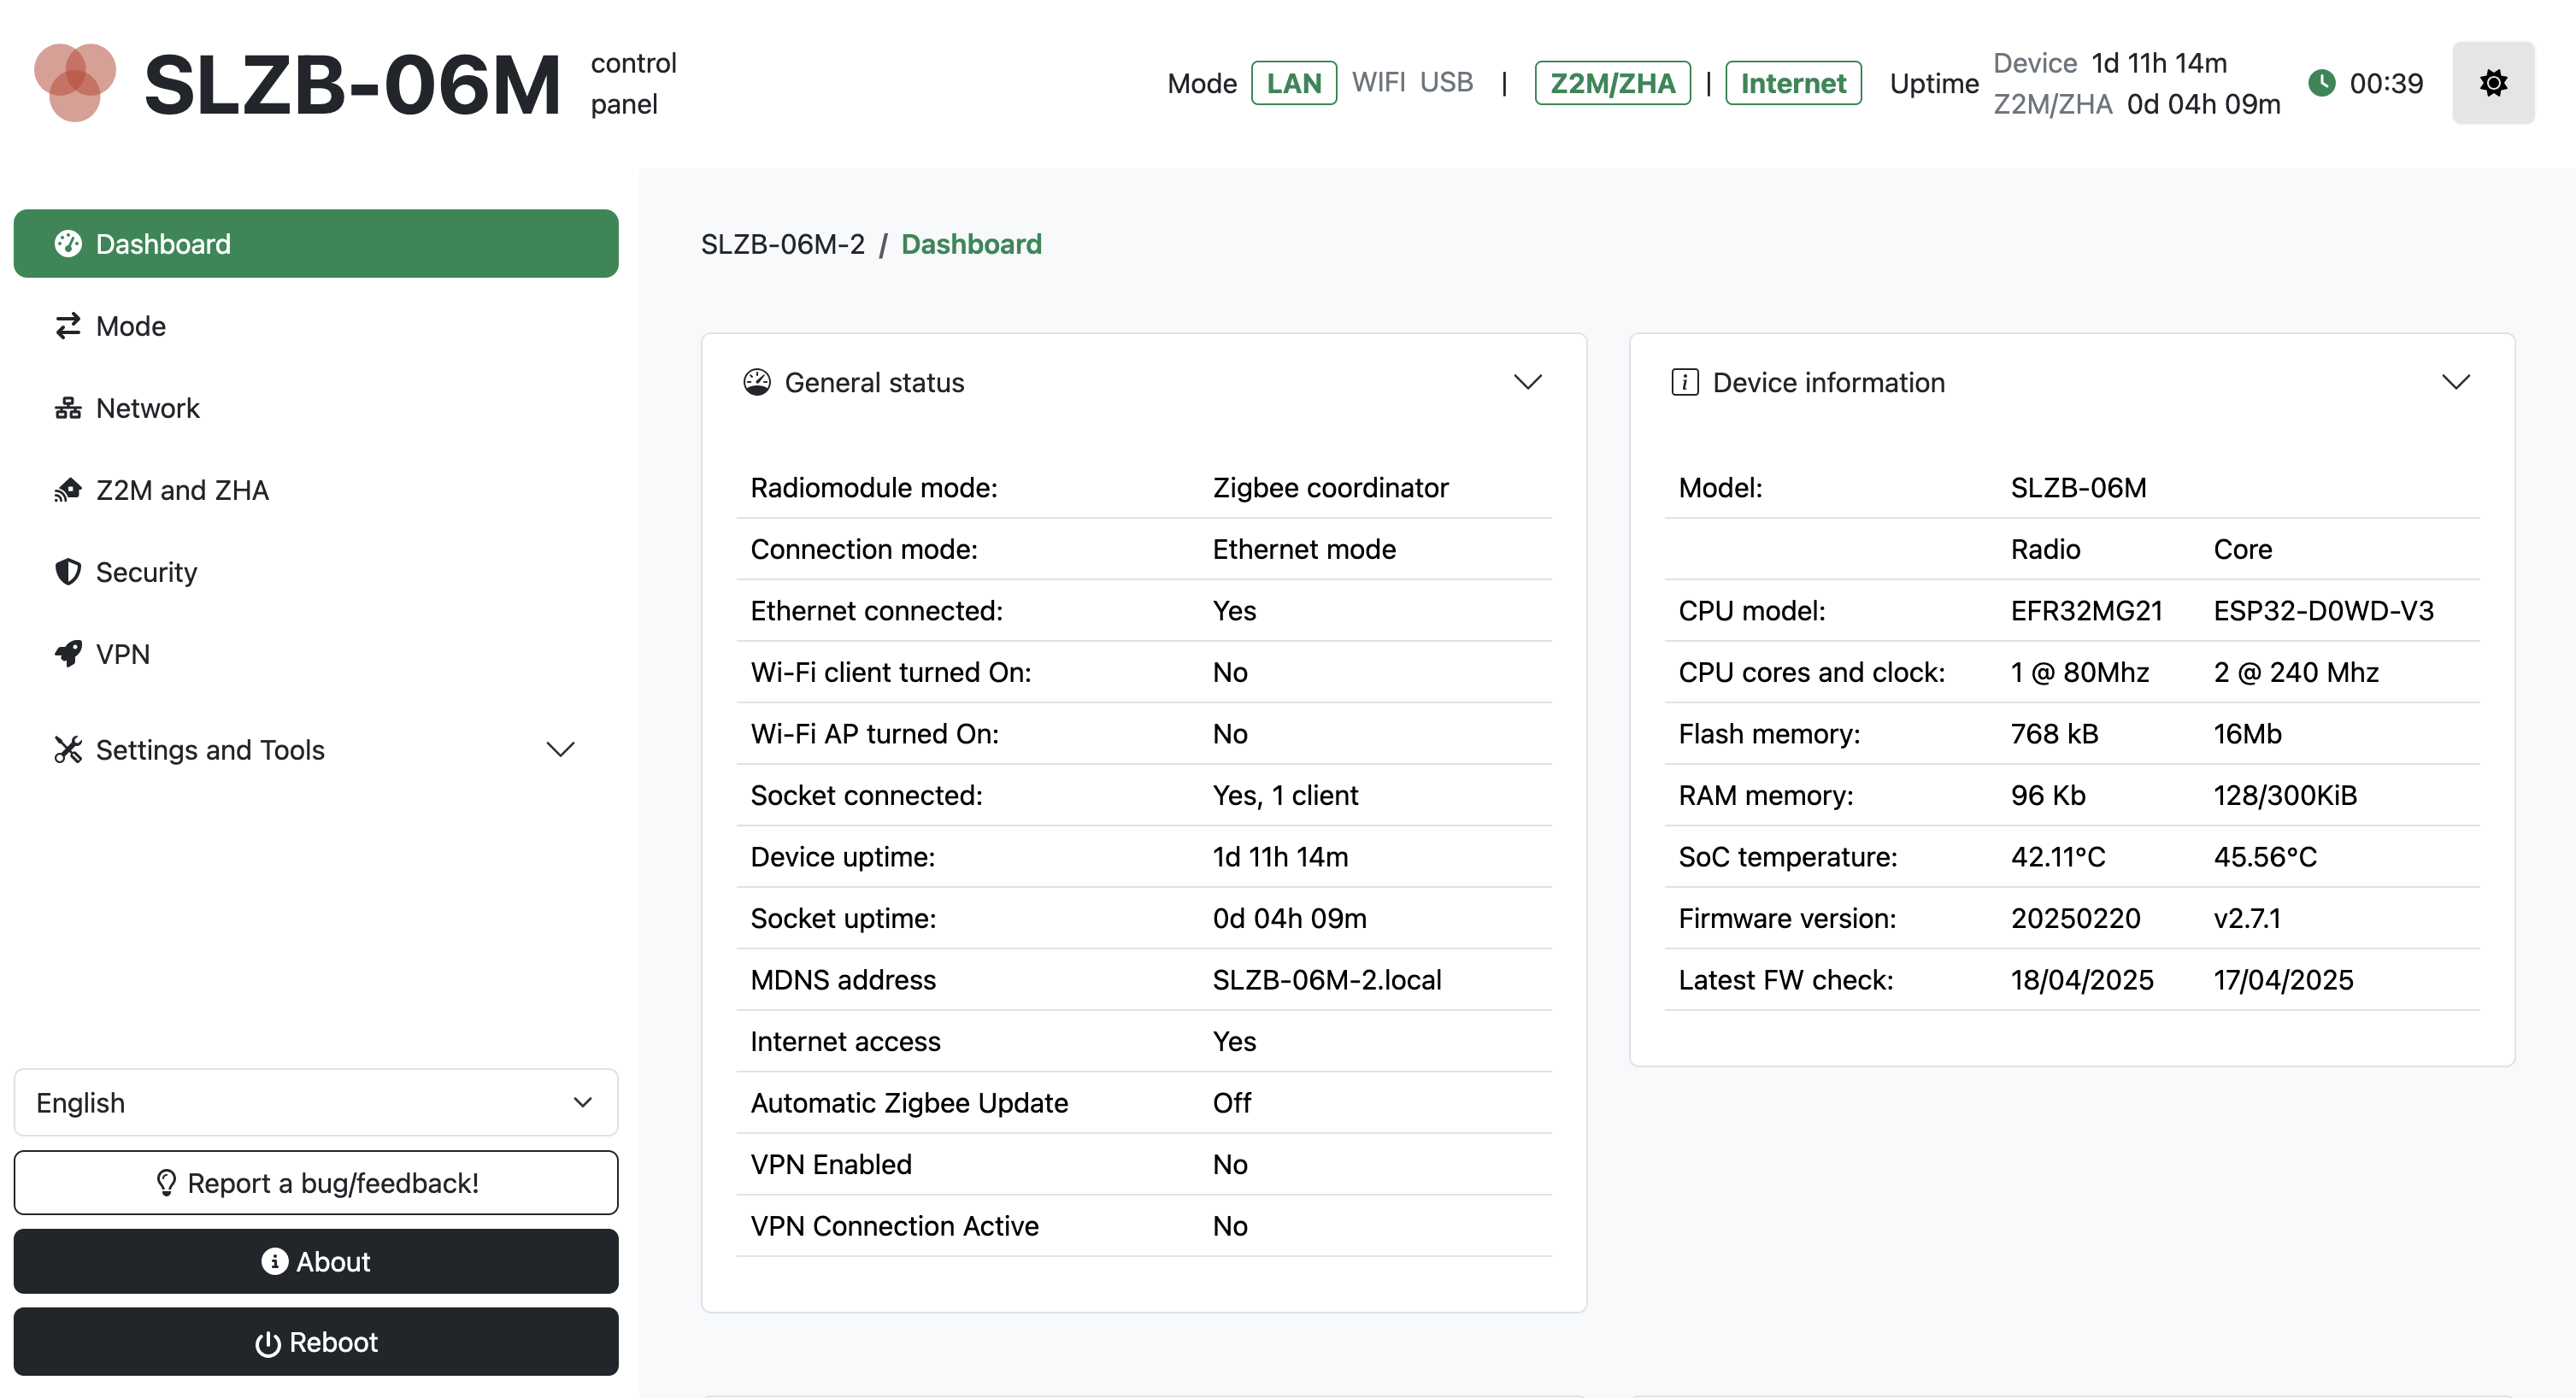
Task: Click the Automatic Zigbee Update Off value
Action: [1232, 1104]
